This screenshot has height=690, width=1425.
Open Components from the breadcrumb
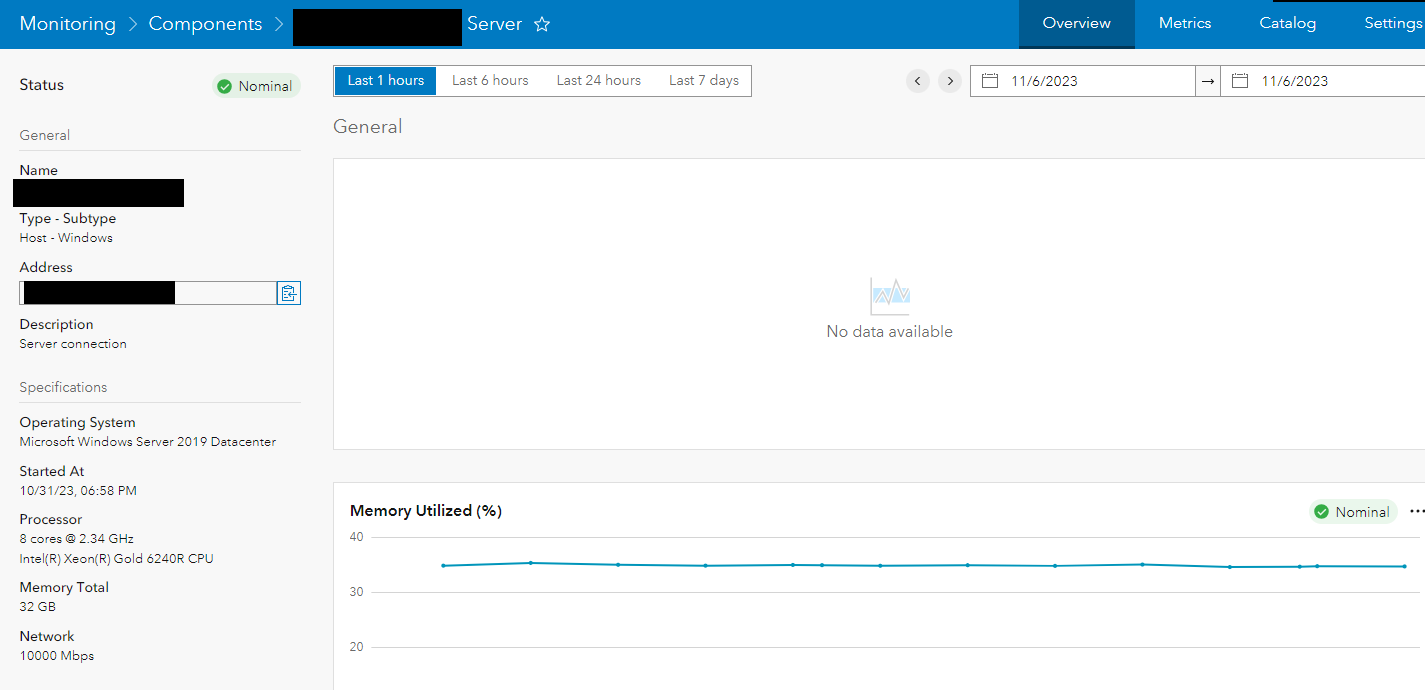point(205,23)
